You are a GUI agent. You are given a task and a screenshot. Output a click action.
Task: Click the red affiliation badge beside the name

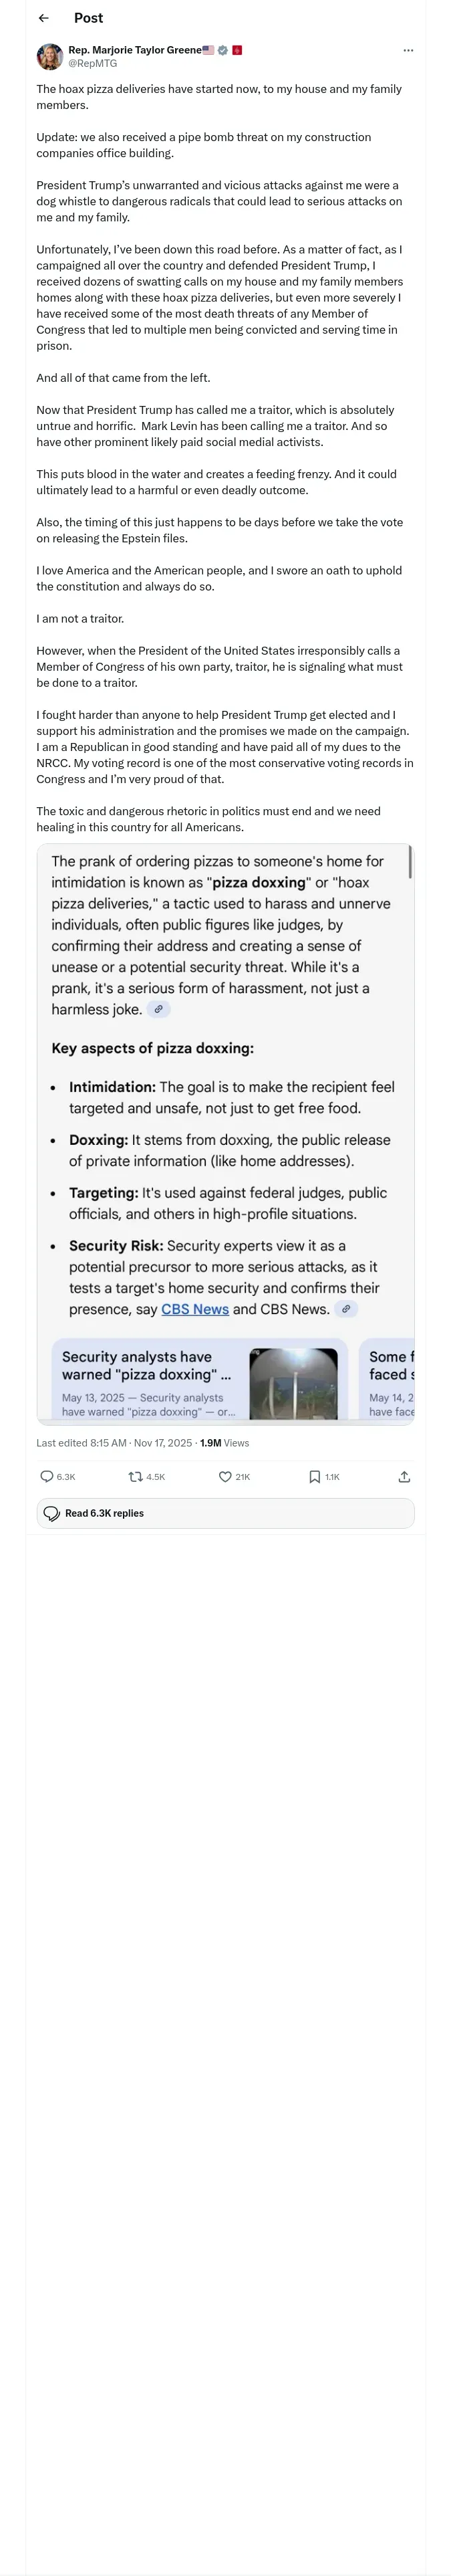point(237,50)
